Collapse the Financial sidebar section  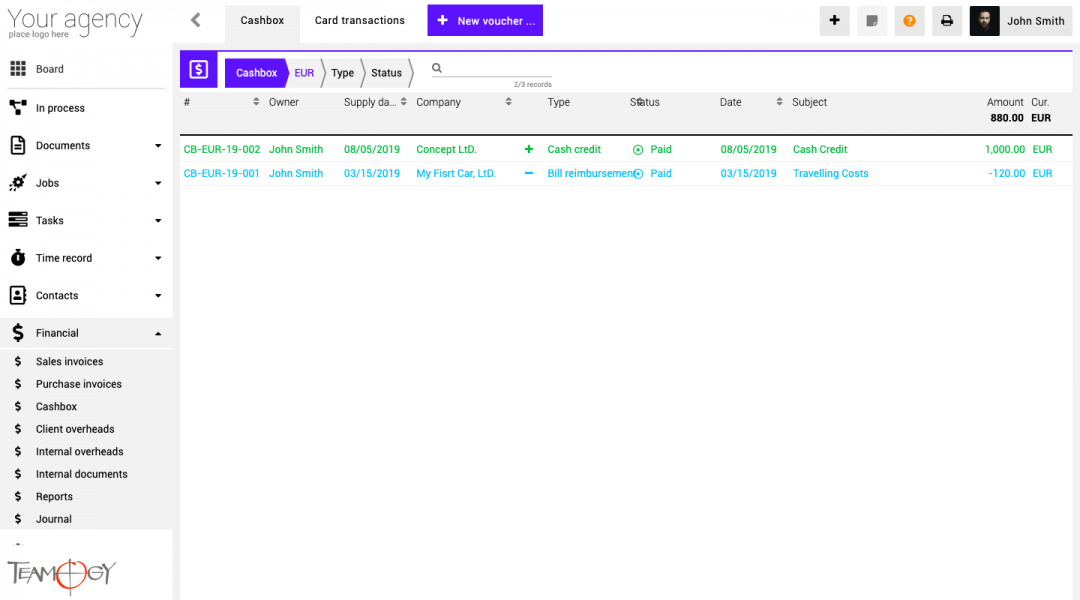tap(157, 333)
